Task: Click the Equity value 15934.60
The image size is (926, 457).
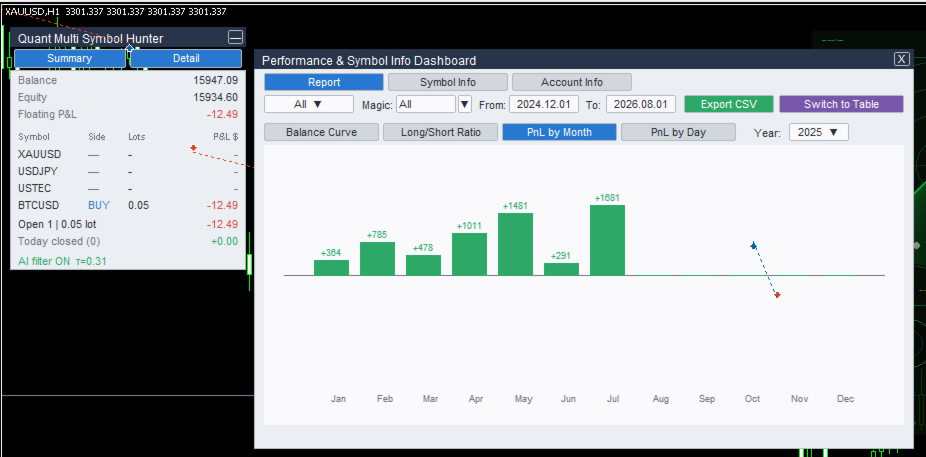Action: click(x=216, y=97)
